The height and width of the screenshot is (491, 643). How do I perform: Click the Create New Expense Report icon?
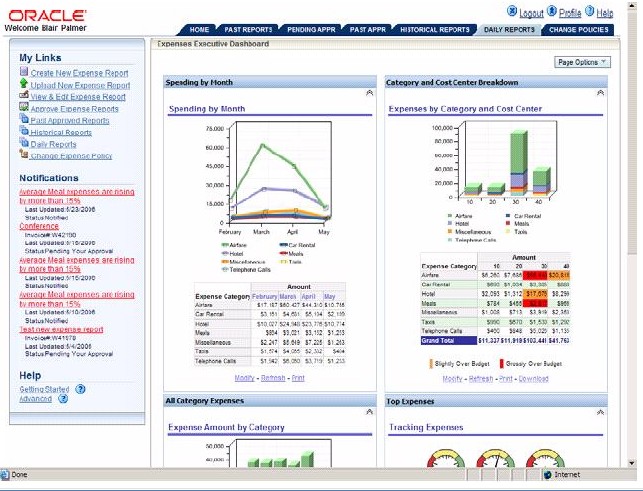[24, 71]
